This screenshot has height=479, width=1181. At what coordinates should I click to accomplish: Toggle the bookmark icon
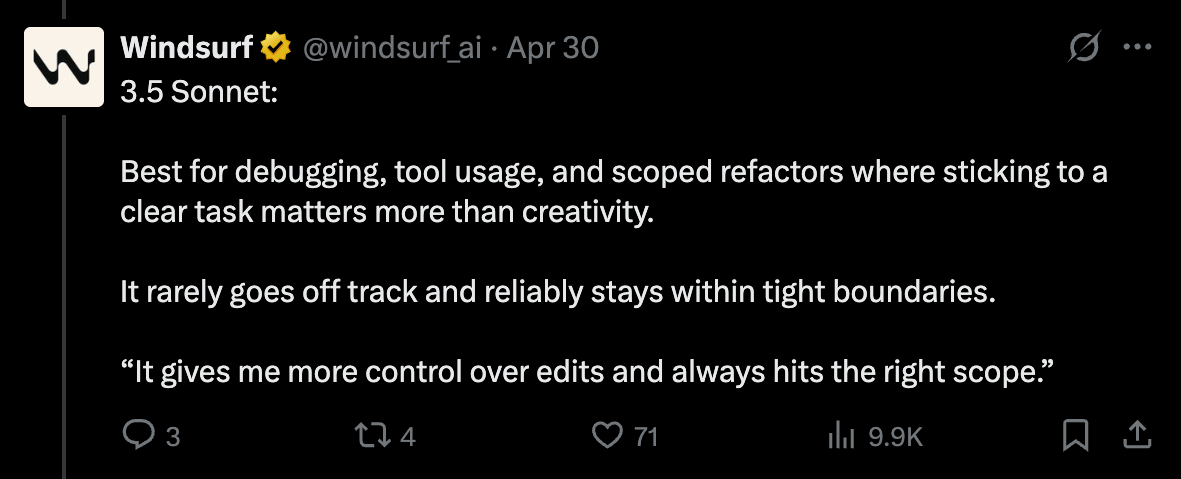1075,435
